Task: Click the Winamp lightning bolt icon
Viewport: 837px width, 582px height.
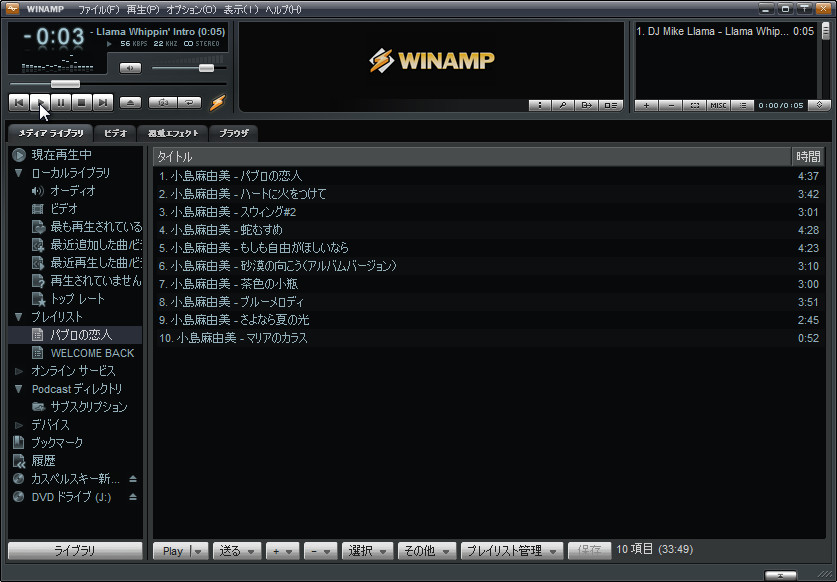Action: tap(216, 102)
